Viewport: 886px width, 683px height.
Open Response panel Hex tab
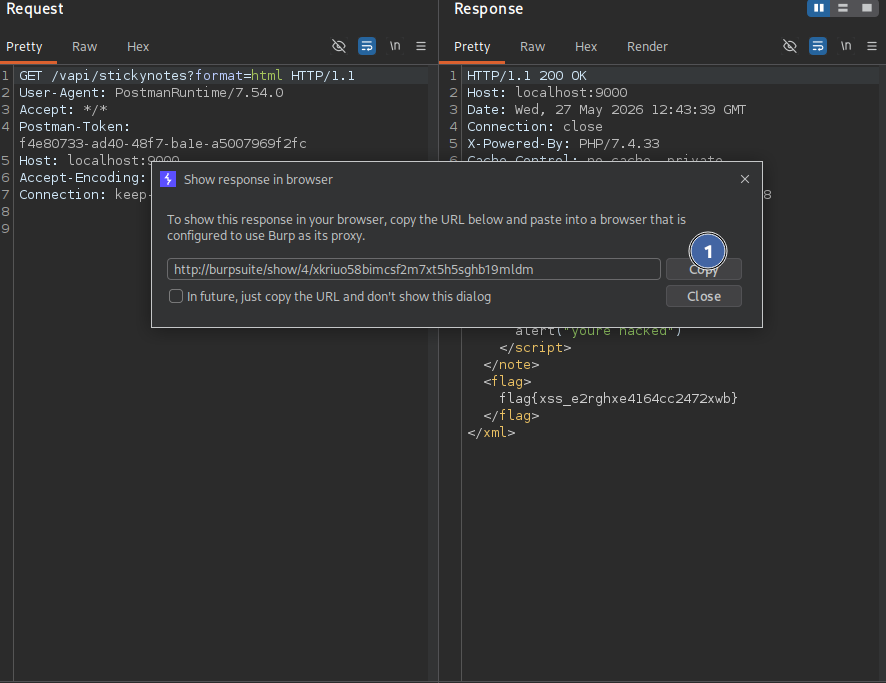click(x=586, y=47)
